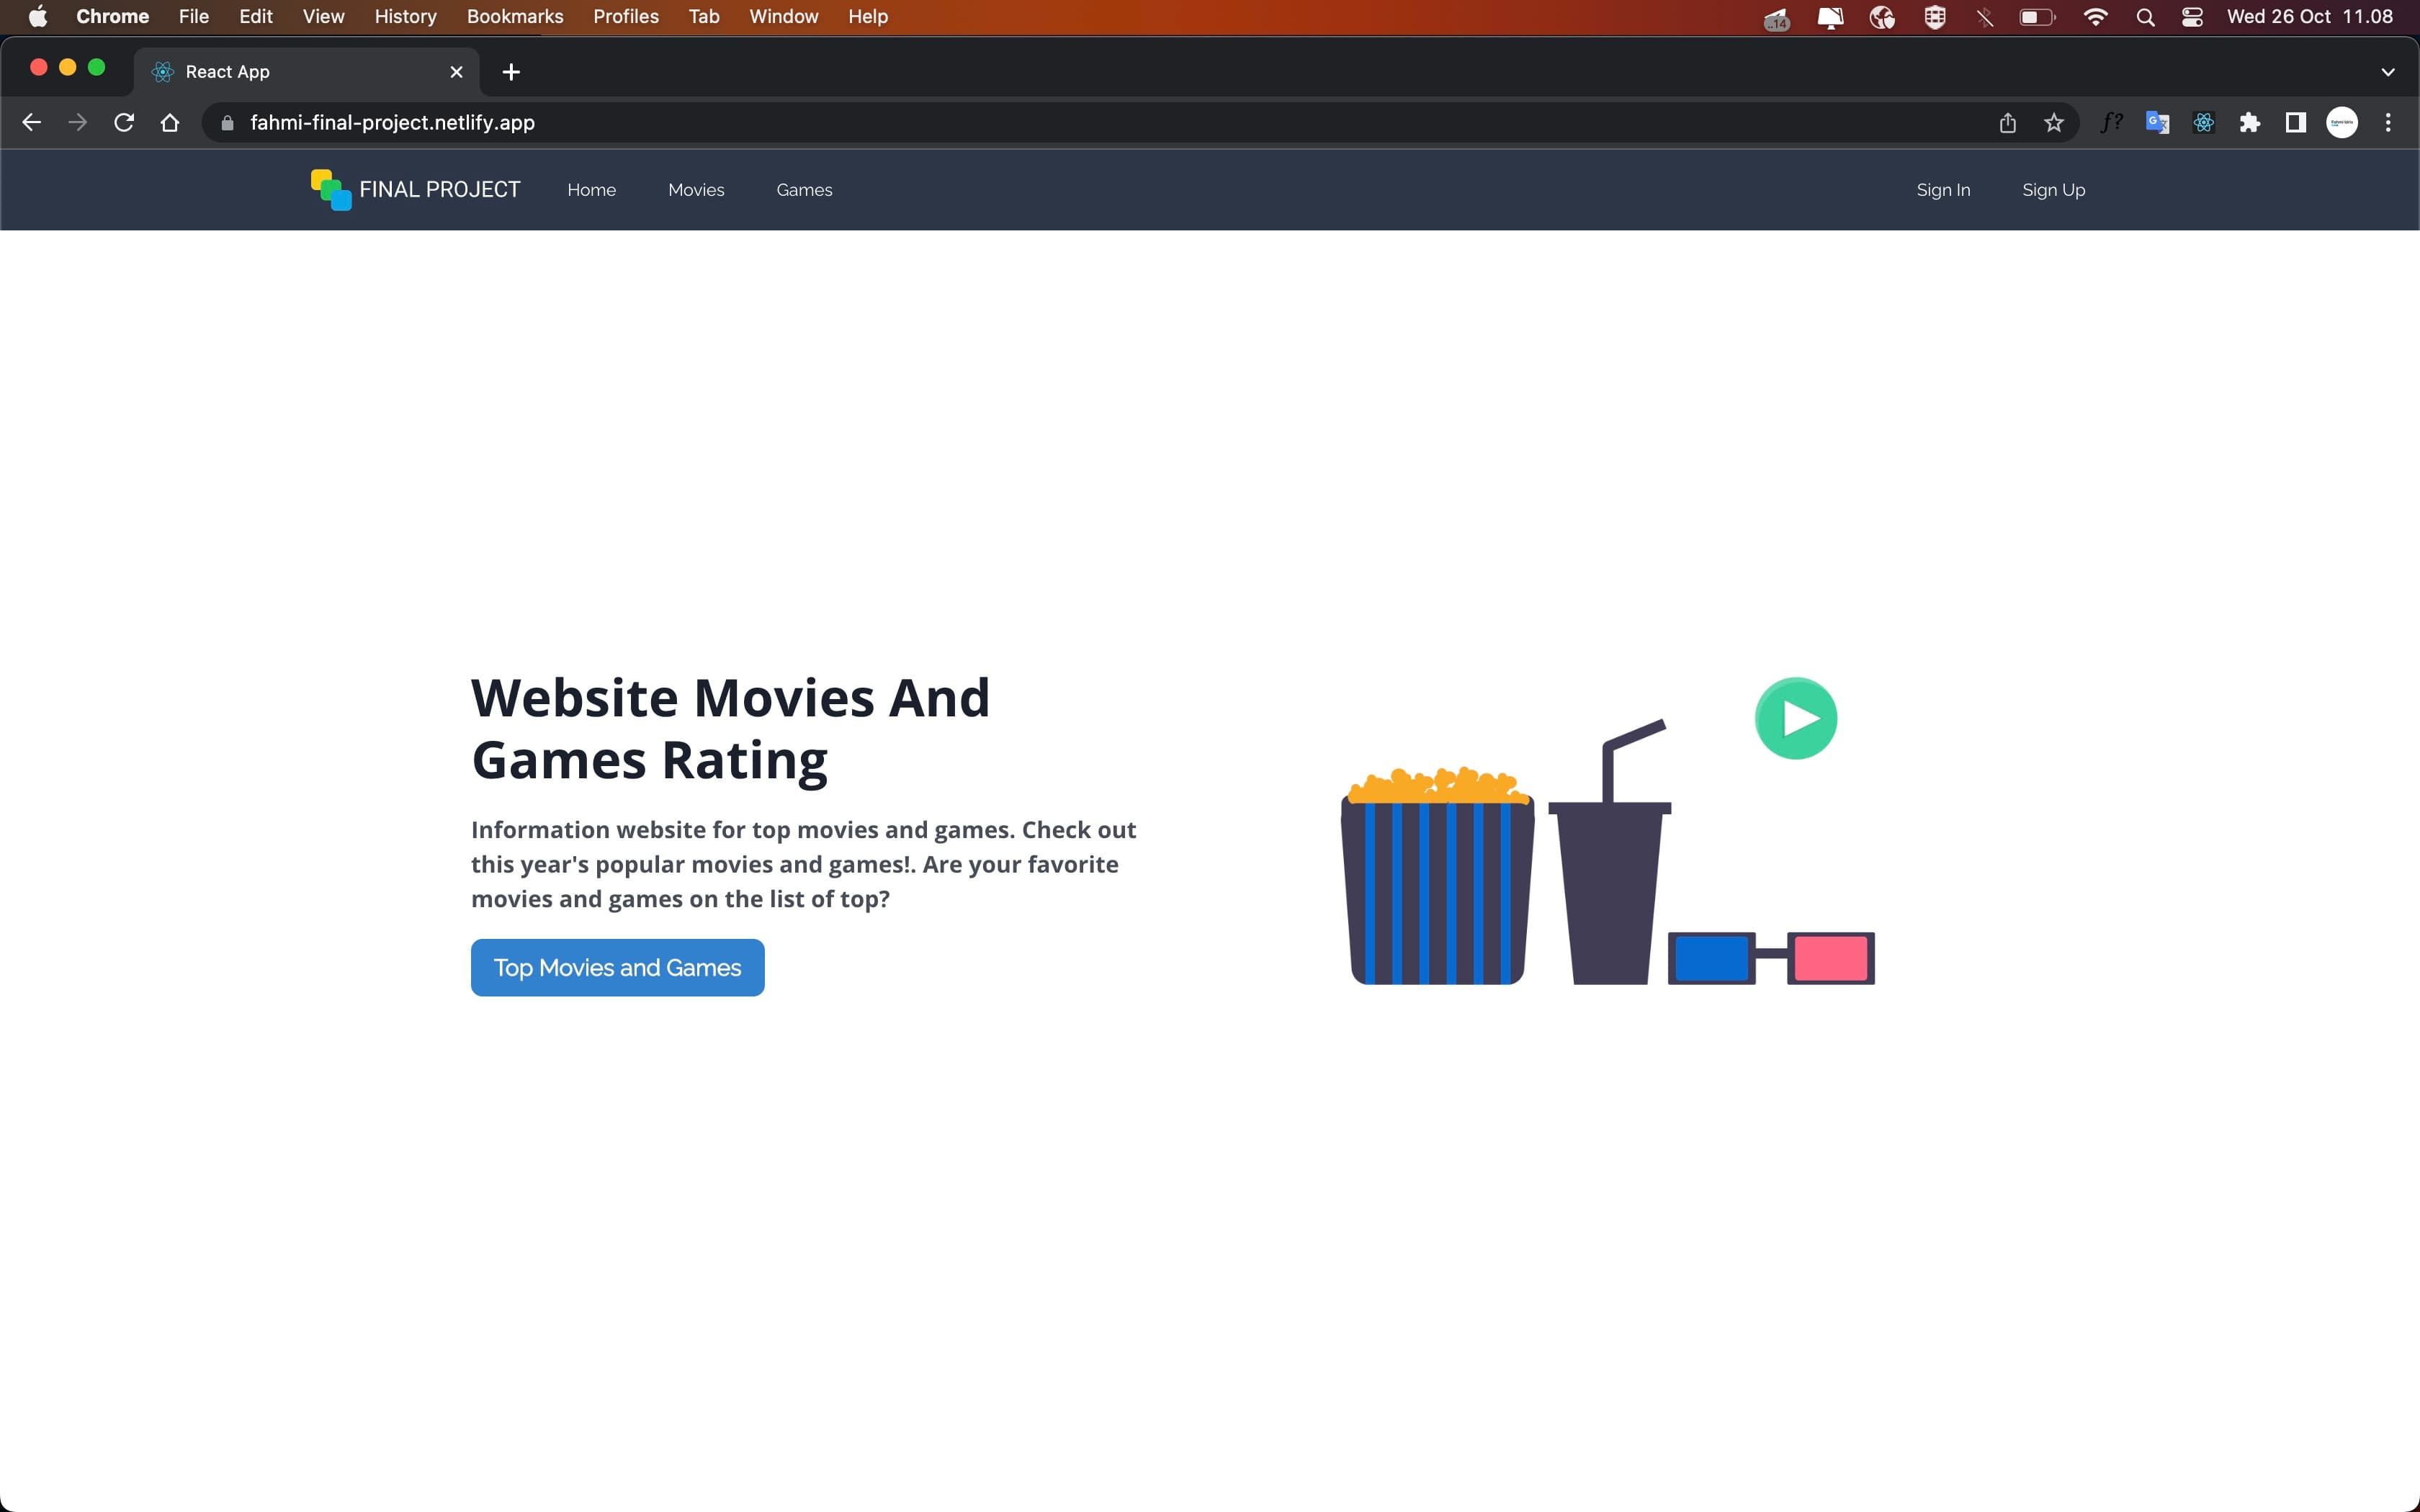The image size is (2420, 1512).
Task: Open the View menu
Action: (323, 17)
